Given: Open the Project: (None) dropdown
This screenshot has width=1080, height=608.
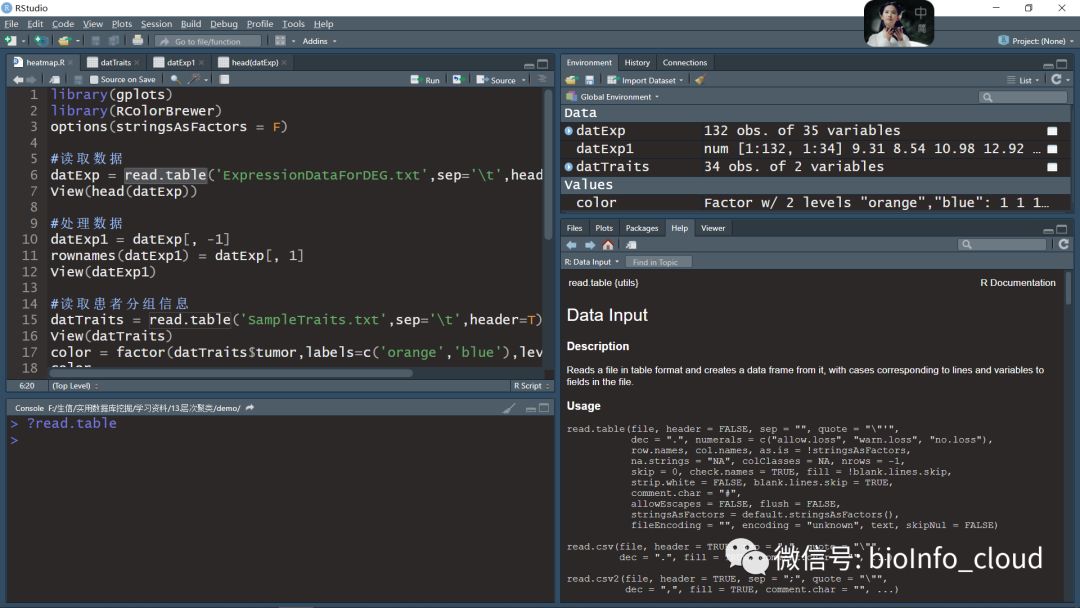Looking at the screenshot, I should click(x=1036, y=41).
